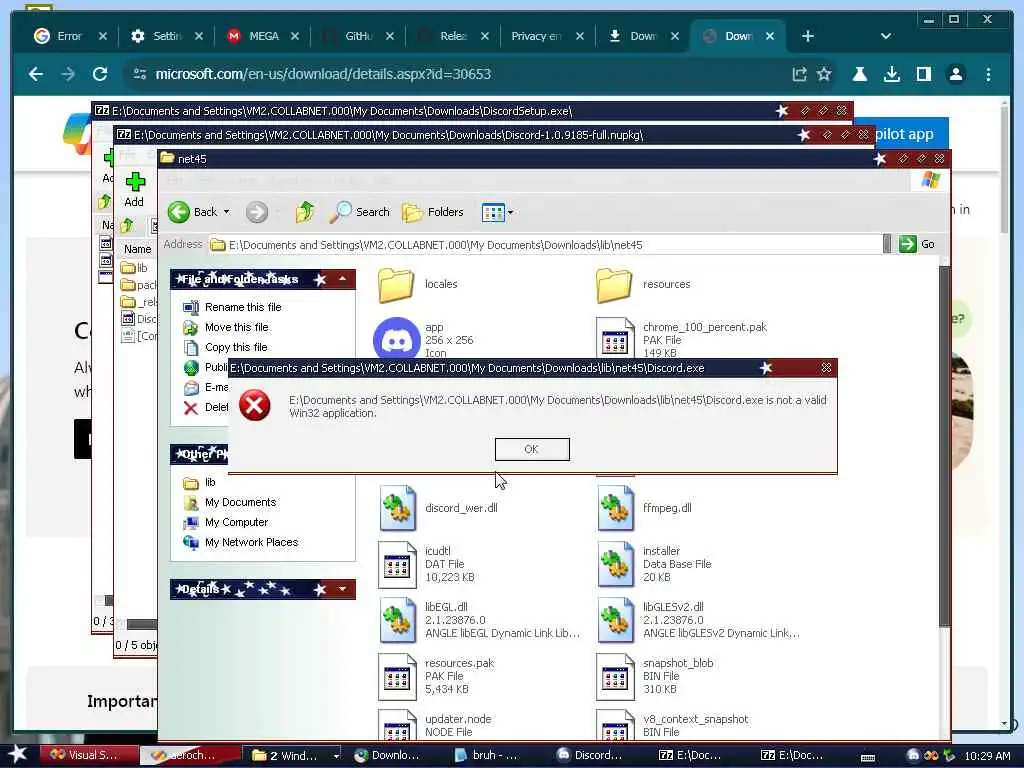
Task: Click the Forward arrow in Explorer toolbar
Action: click(x=257, y=212)
